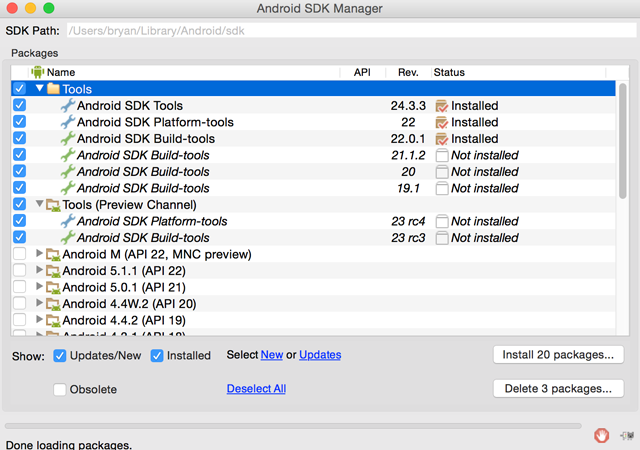
Task: Click the SDK Path text field
Action: point(350,31)
